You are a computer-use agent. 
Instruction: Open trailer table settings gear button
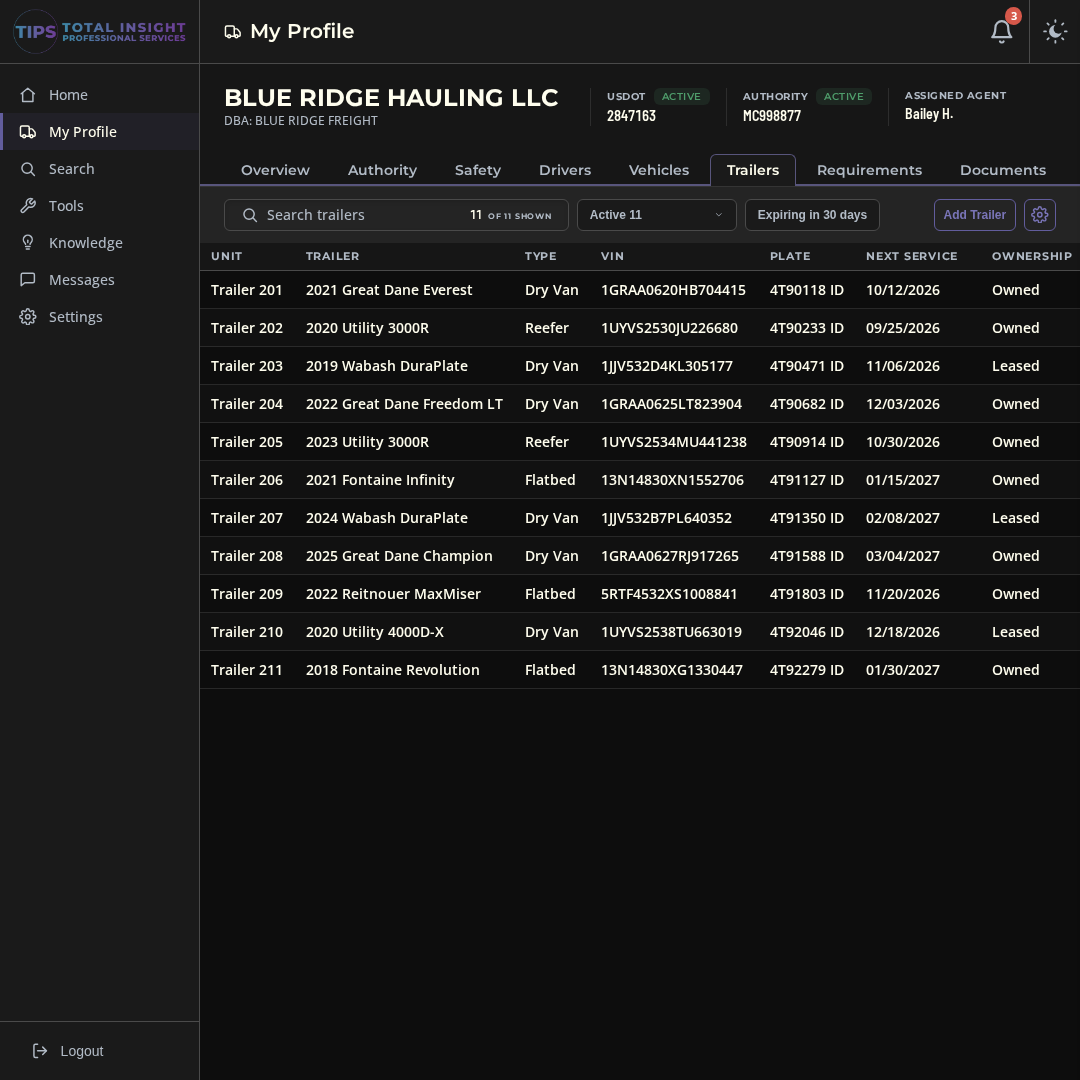pyautogui.click(x=1039, y=215)
